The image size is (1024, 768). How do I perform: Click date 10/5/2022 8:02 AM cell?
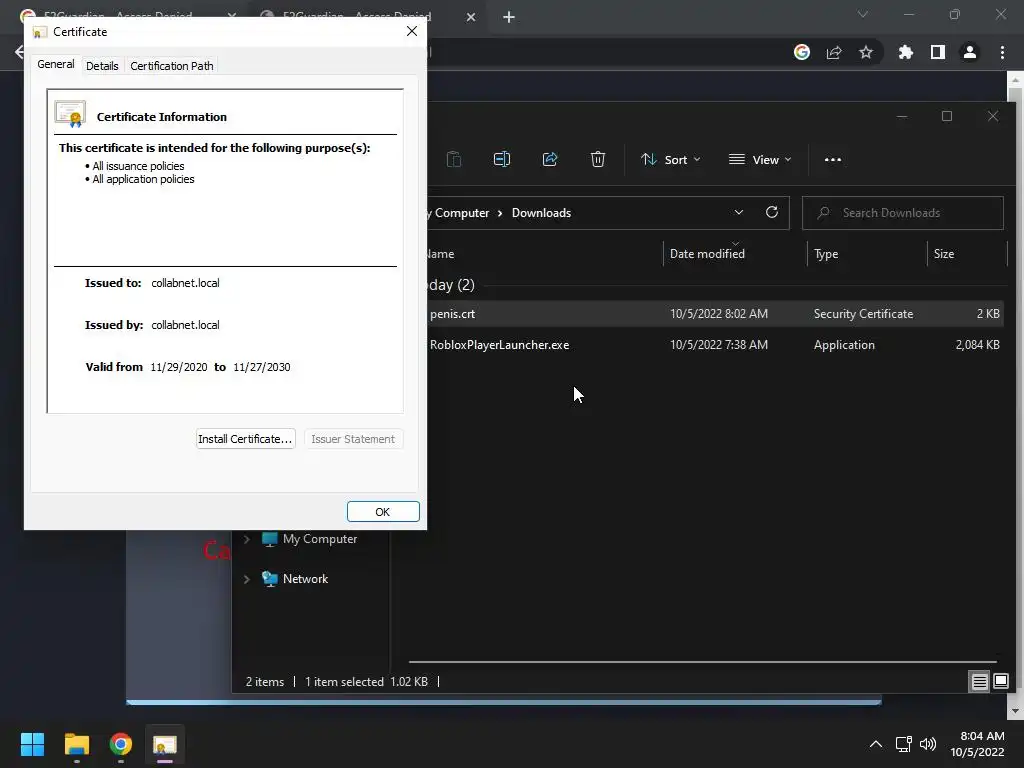coord(719,313)
